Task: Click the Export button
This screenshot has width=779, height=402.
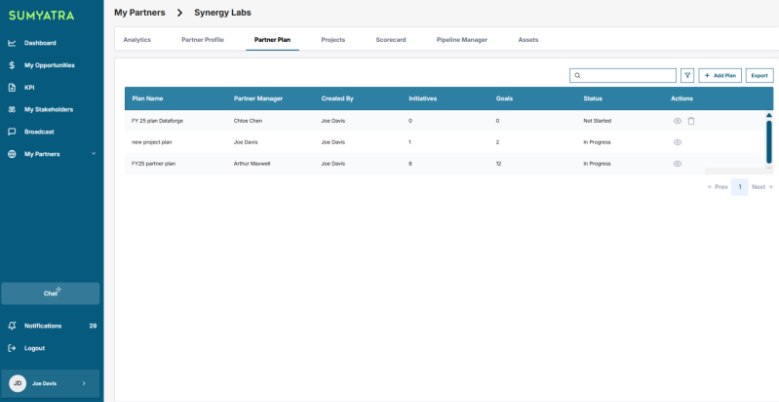Action: (x=760, y=75)
